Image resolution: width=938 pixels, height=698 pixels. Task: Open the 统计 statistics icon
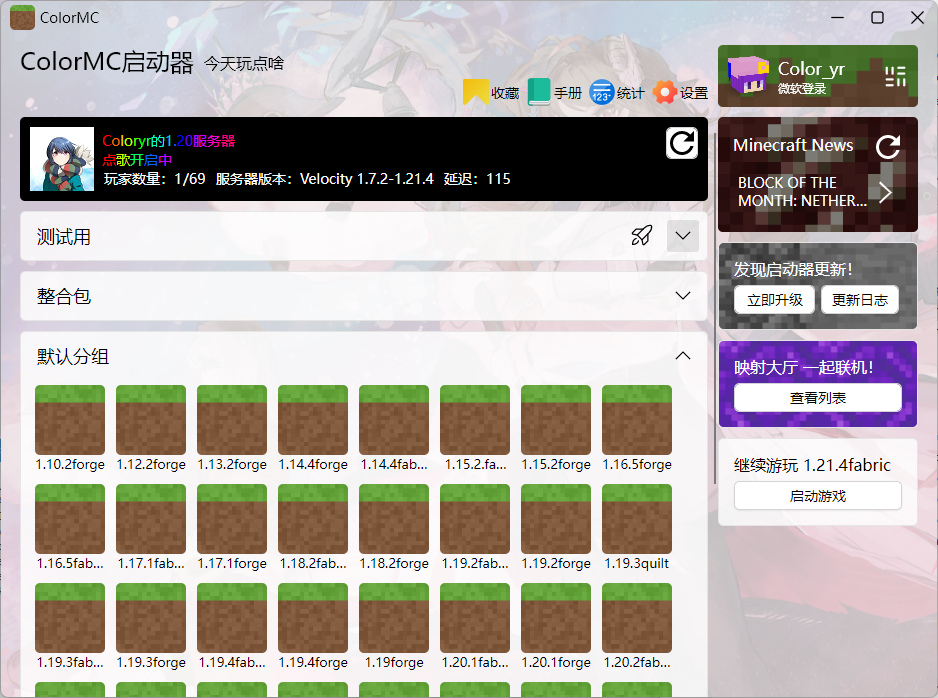602,93
